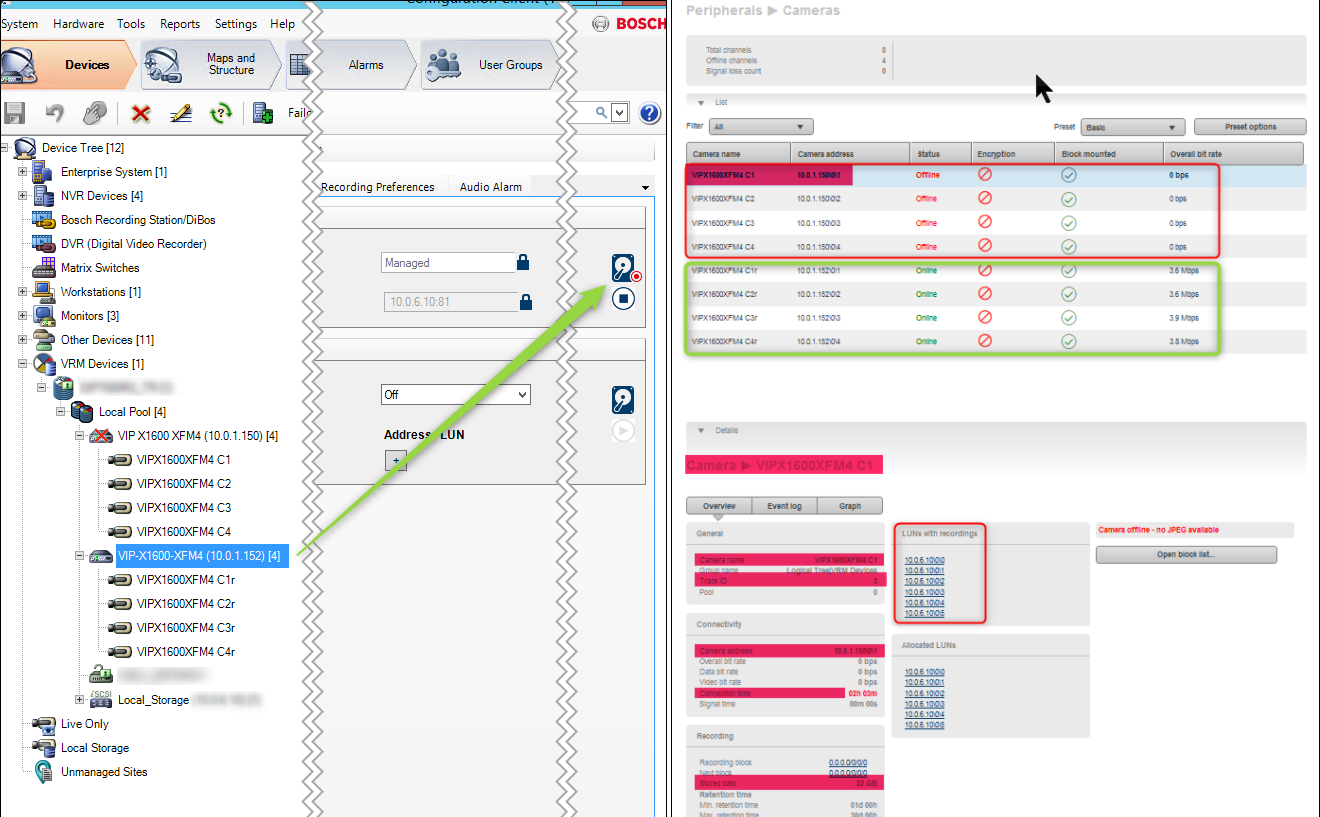1320x817 pixels.
Task: Click the VRM Devices icon
Action: pos(43,363)
